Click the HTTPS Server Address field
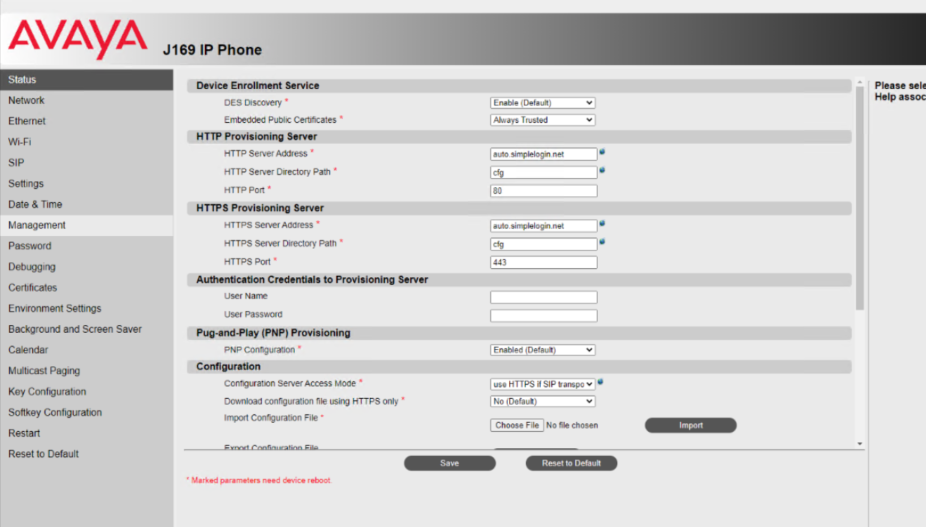The width and height of the screenshot is (926, 527). click(543, 226)
